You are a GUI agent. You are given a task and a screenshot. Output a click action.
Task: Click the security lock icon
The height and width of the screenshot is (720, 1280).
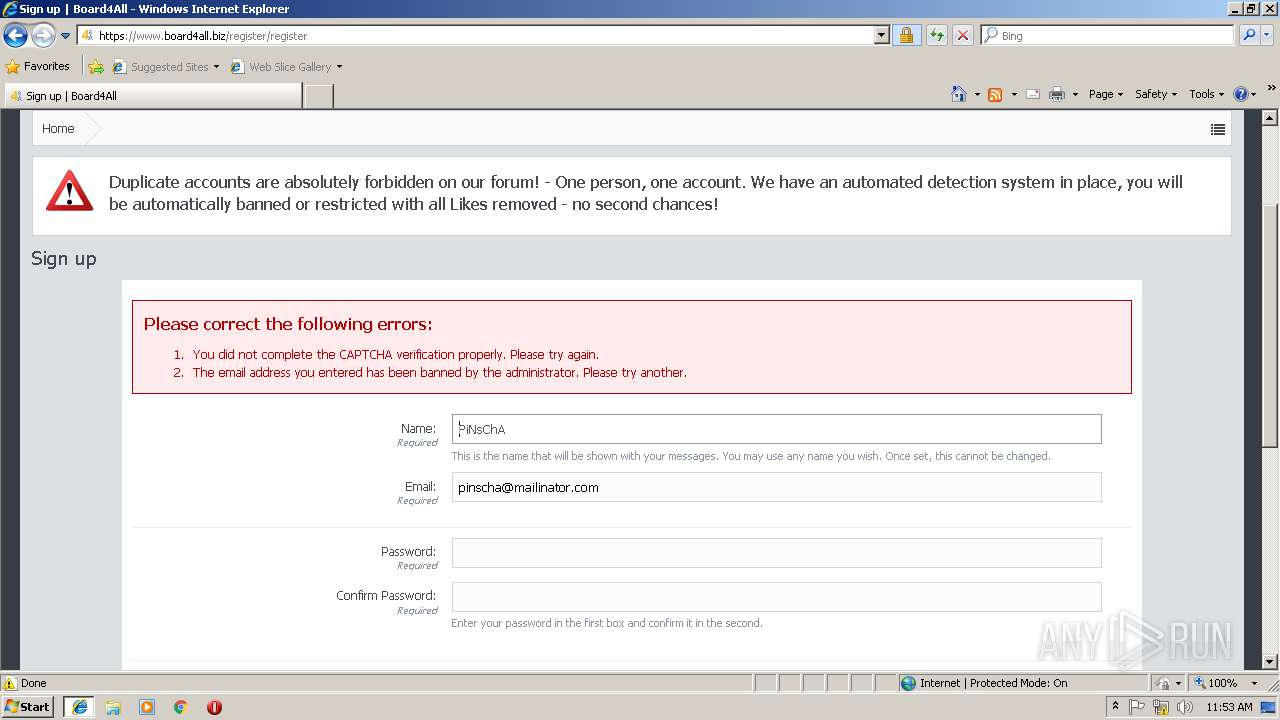[906, 36]
